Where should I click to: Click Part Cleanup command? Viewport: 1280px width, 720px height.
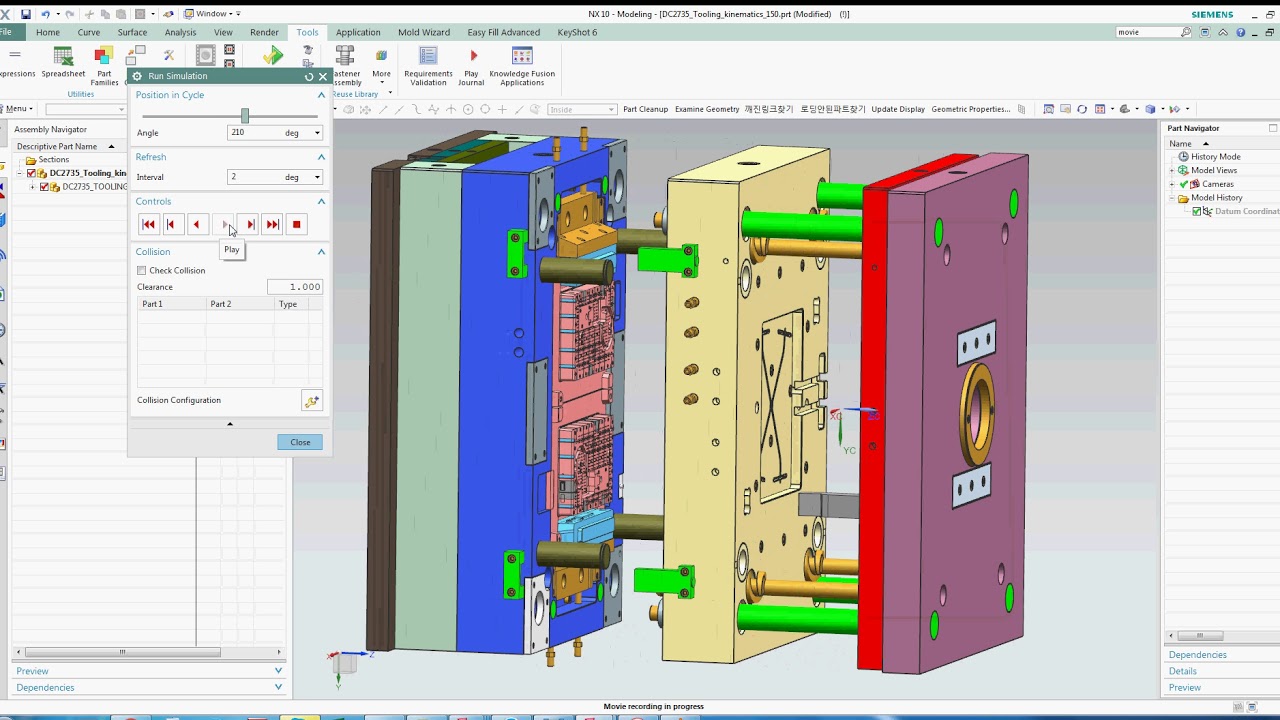[x=645, y=109]
